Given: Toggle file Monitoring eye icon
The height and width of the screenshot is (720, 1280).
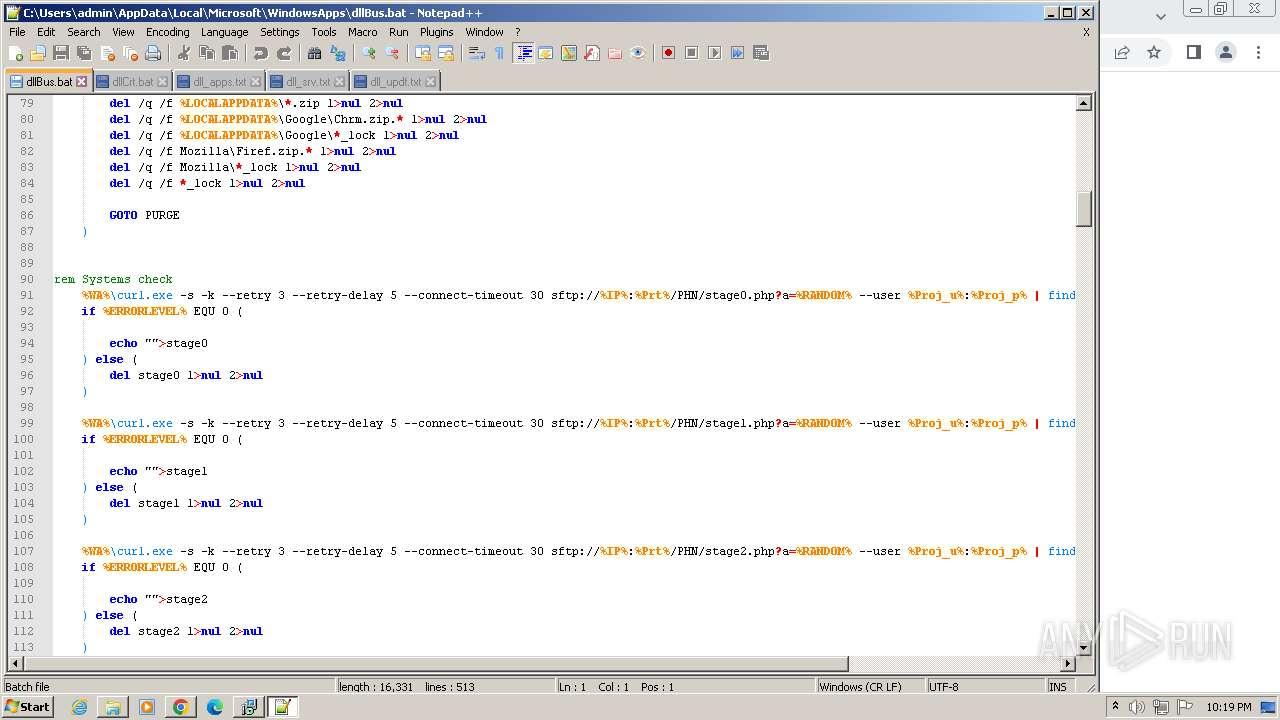Looking at the screenshot, I should pyautogui.click(x=638, y=53).
